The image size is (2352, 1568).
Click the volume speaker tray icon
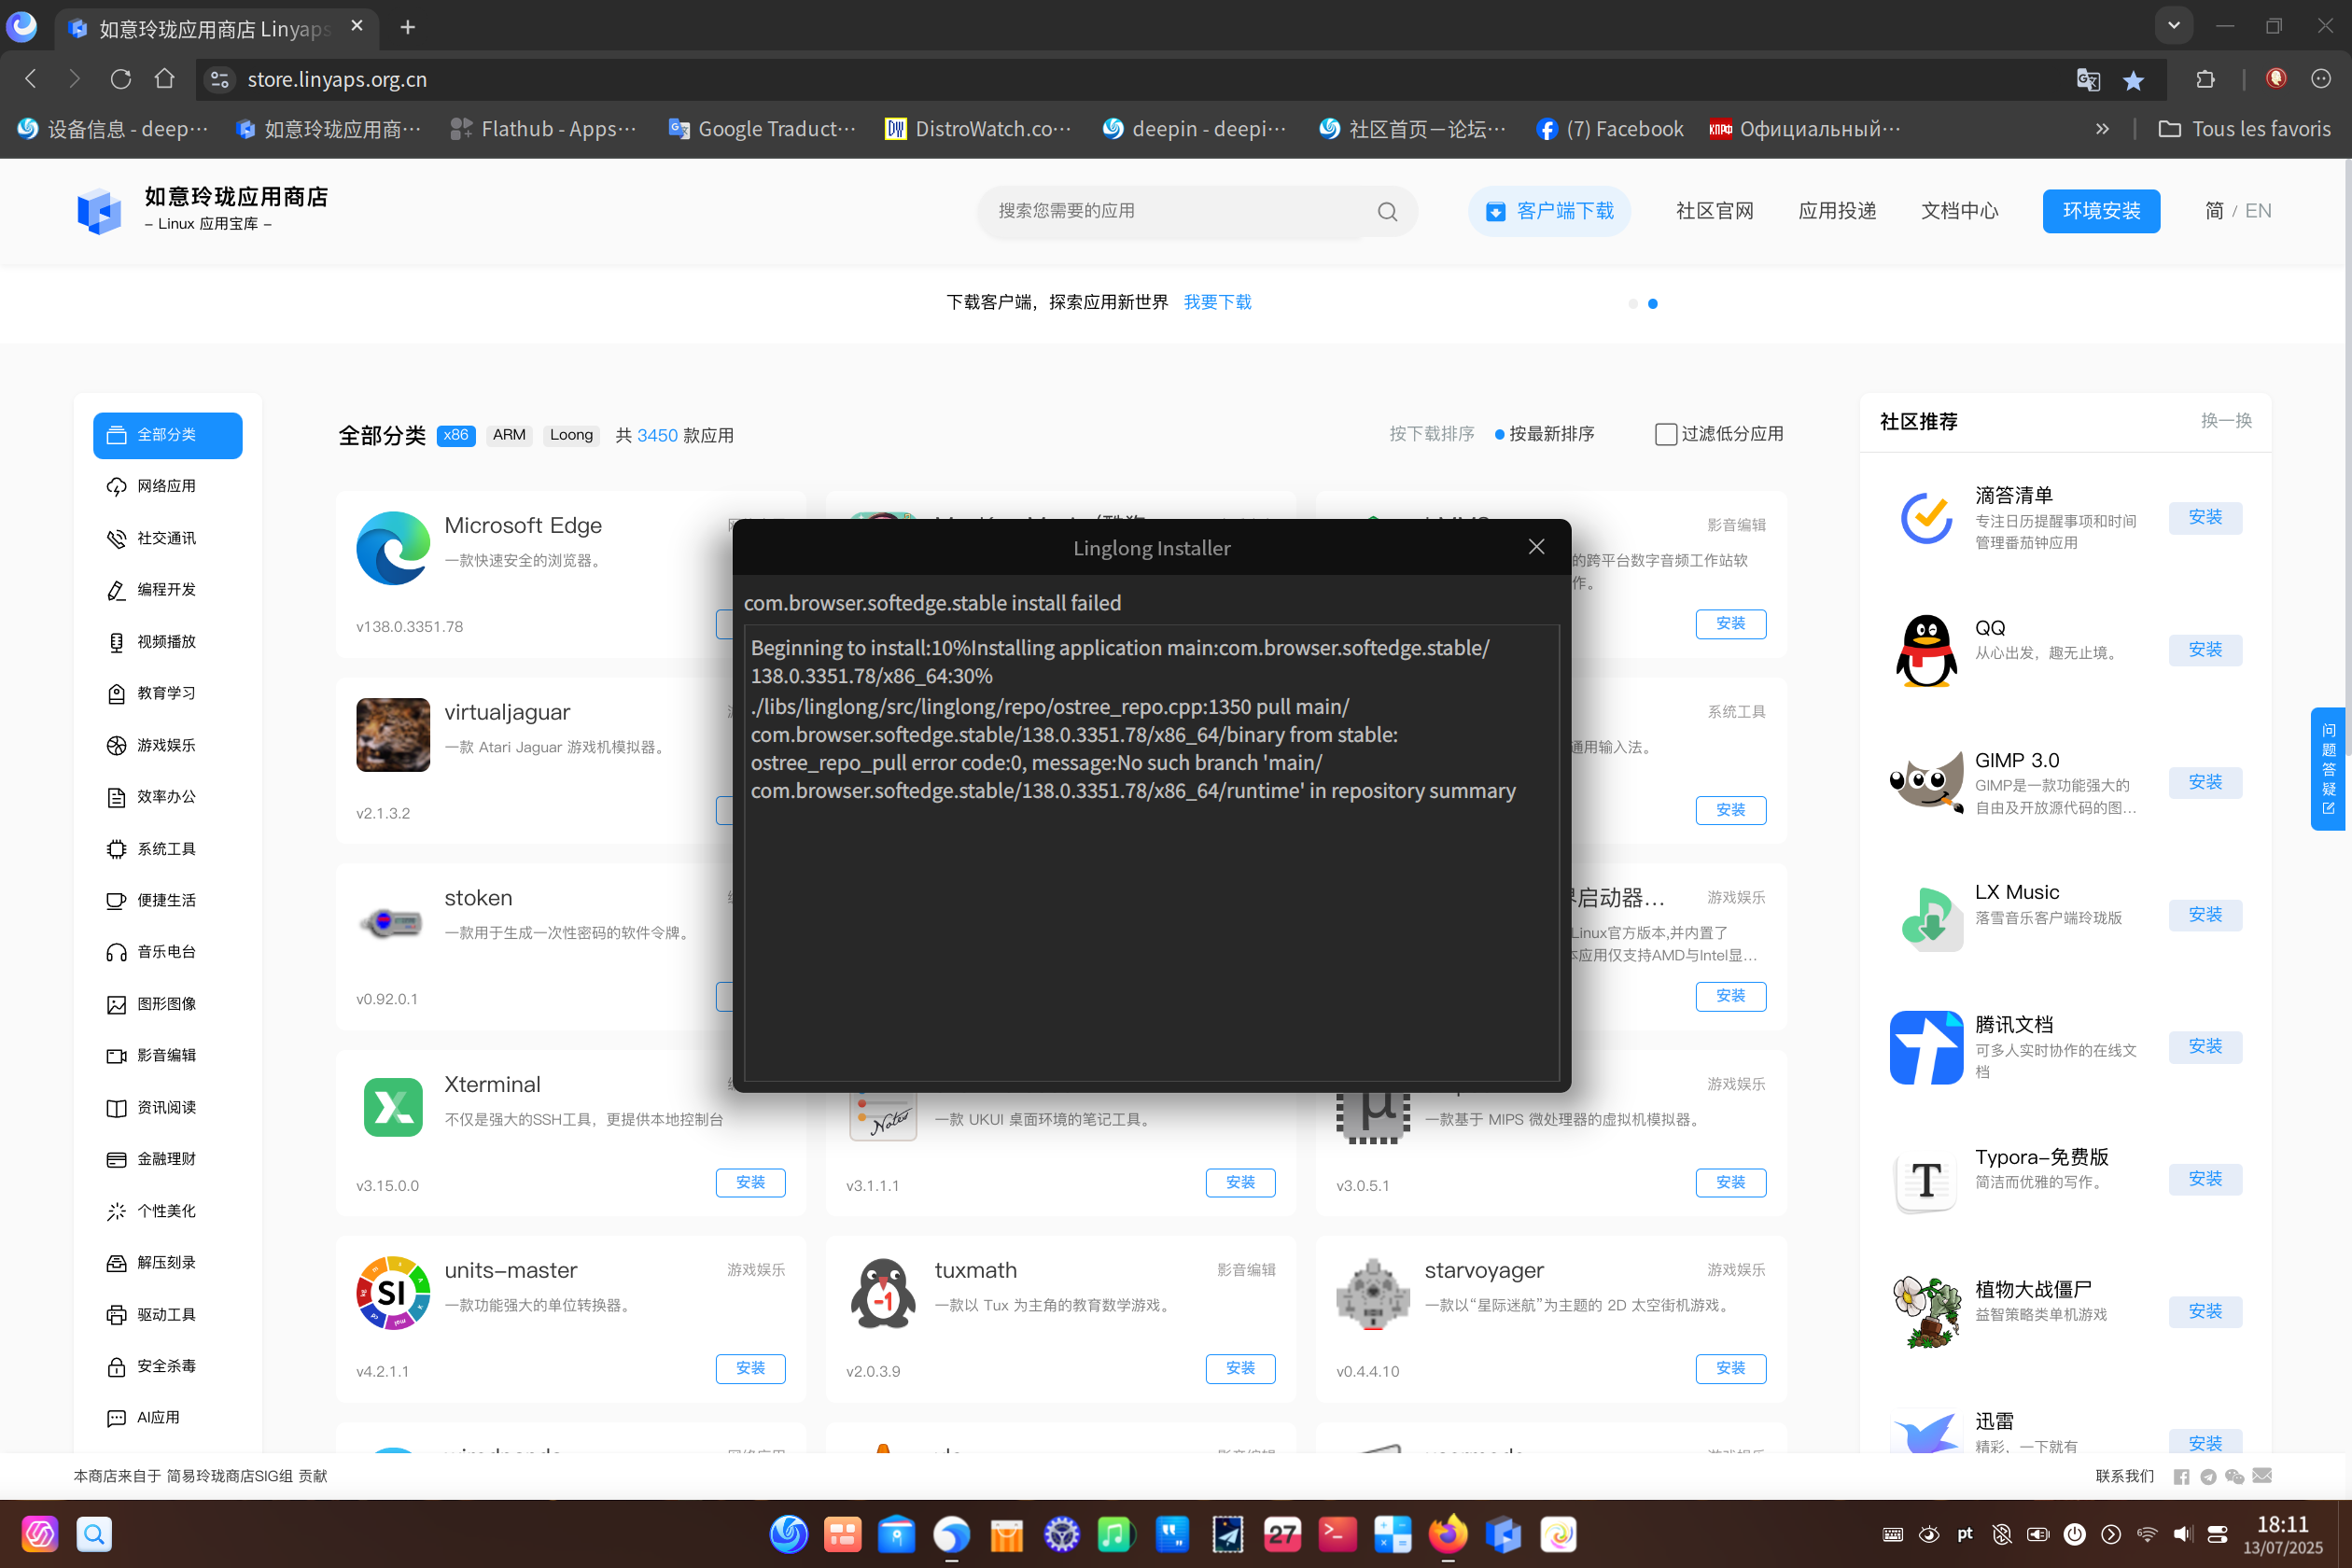2182,1534
